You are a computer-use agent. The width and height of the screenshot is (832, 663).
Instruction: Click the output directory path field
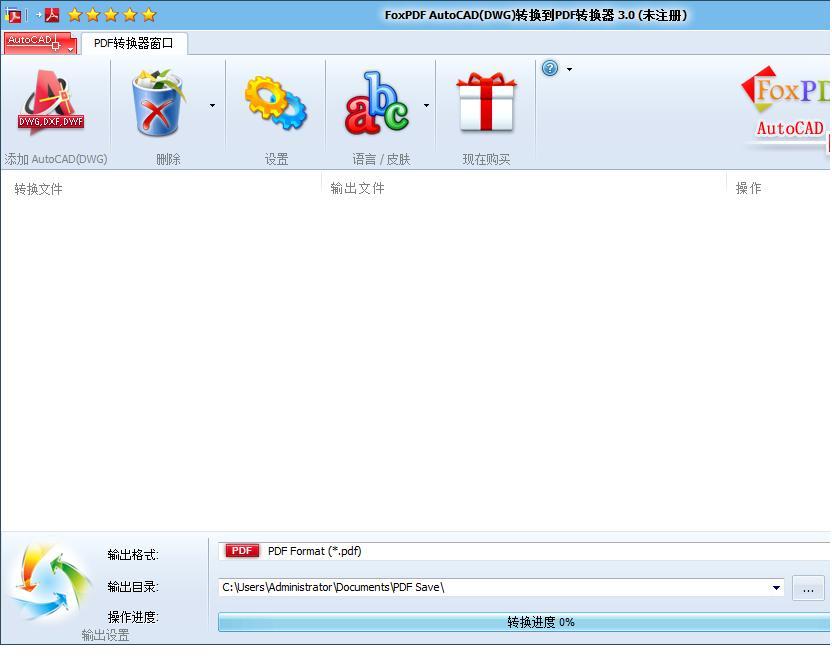(x=501, y=587)
